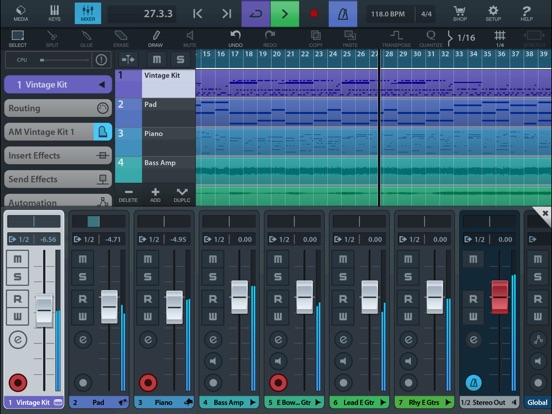Skip to end with forward button
The width and height of the screenshot is (552, 414).
(x=226, y=14)
